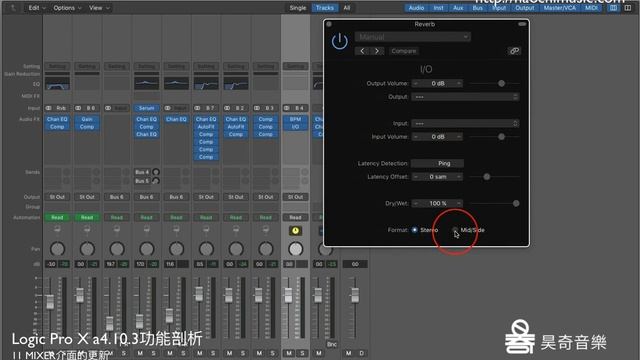
Task: Switch mixer to Tracks view
Action: pyautogui.click(x=324, y=8)
